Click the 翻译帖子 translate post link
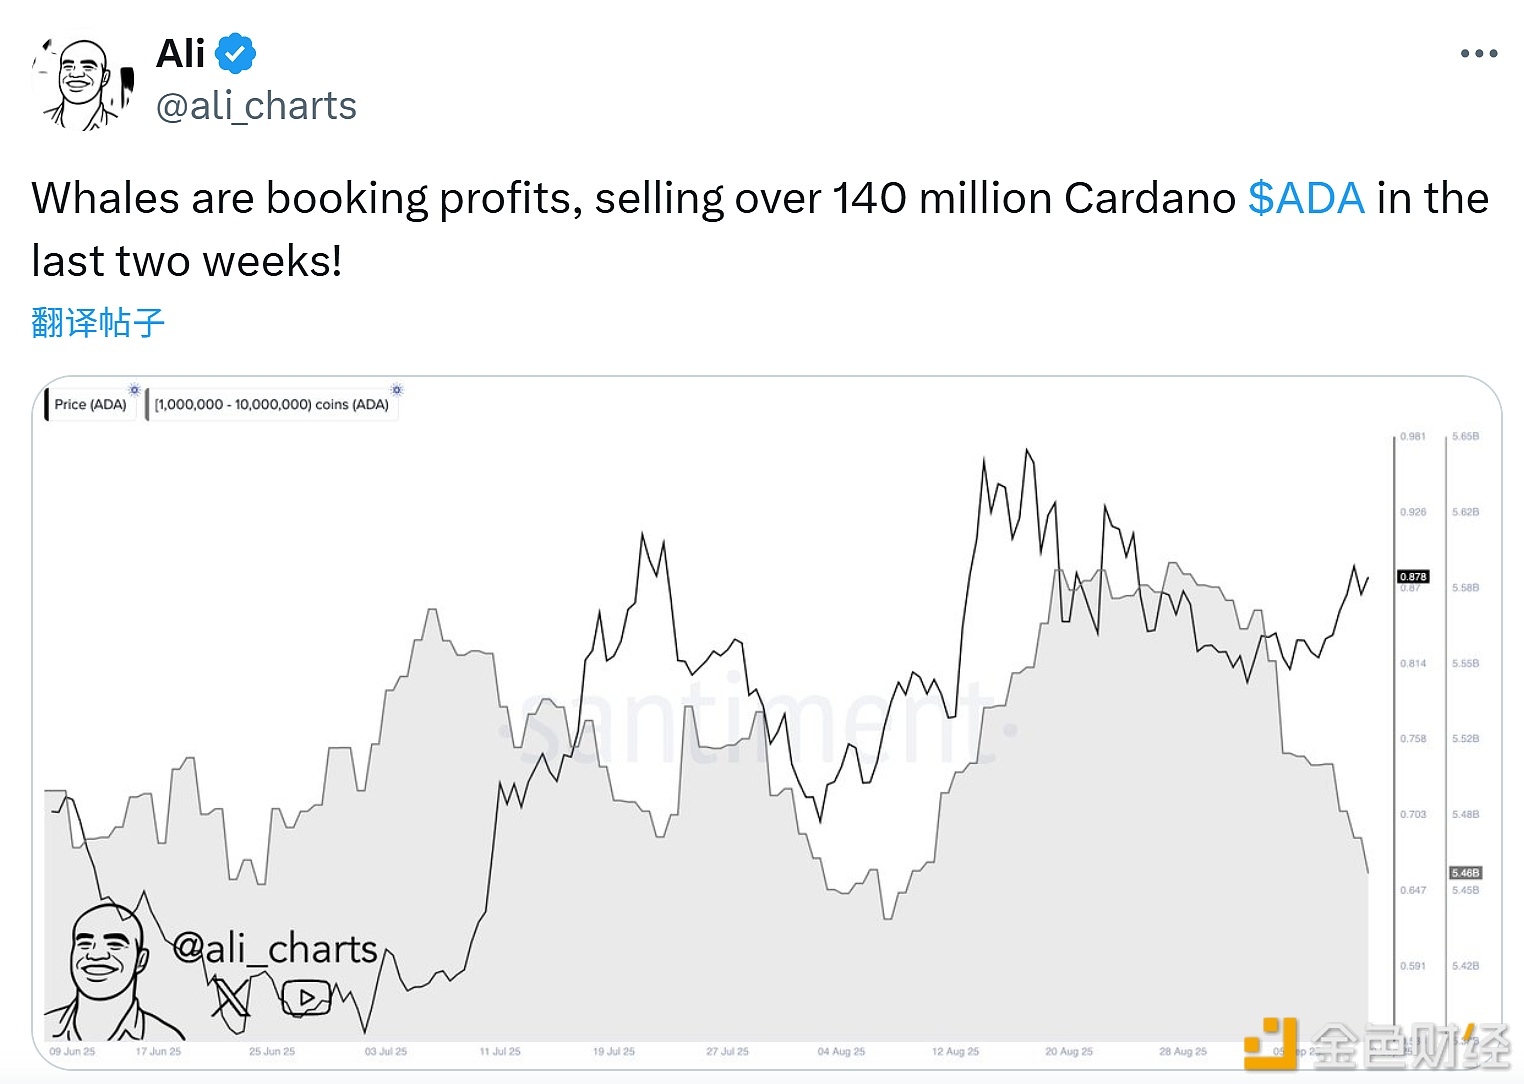The image size is (1524, 1084). tap(98, 323)
